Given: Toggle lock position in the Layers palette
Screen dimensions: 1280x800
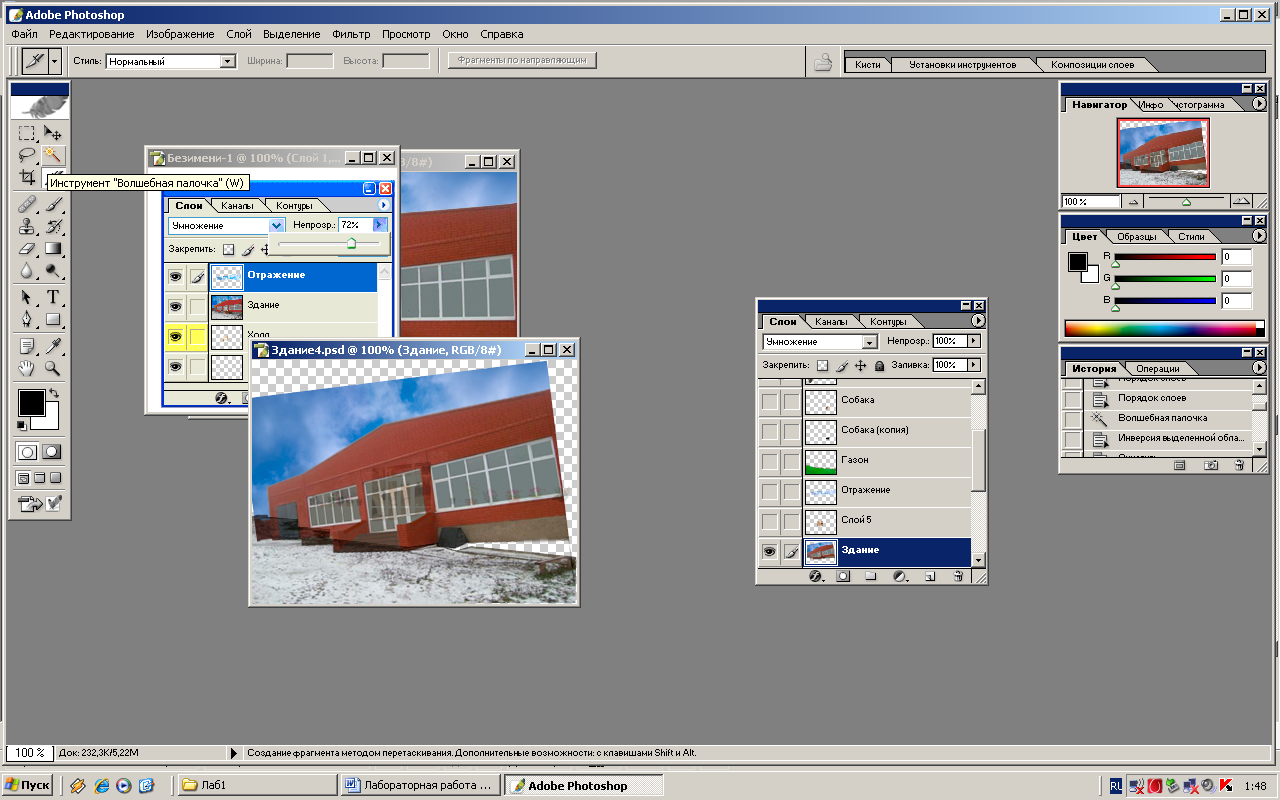Looking at the screenshot, I should [860, 366].
